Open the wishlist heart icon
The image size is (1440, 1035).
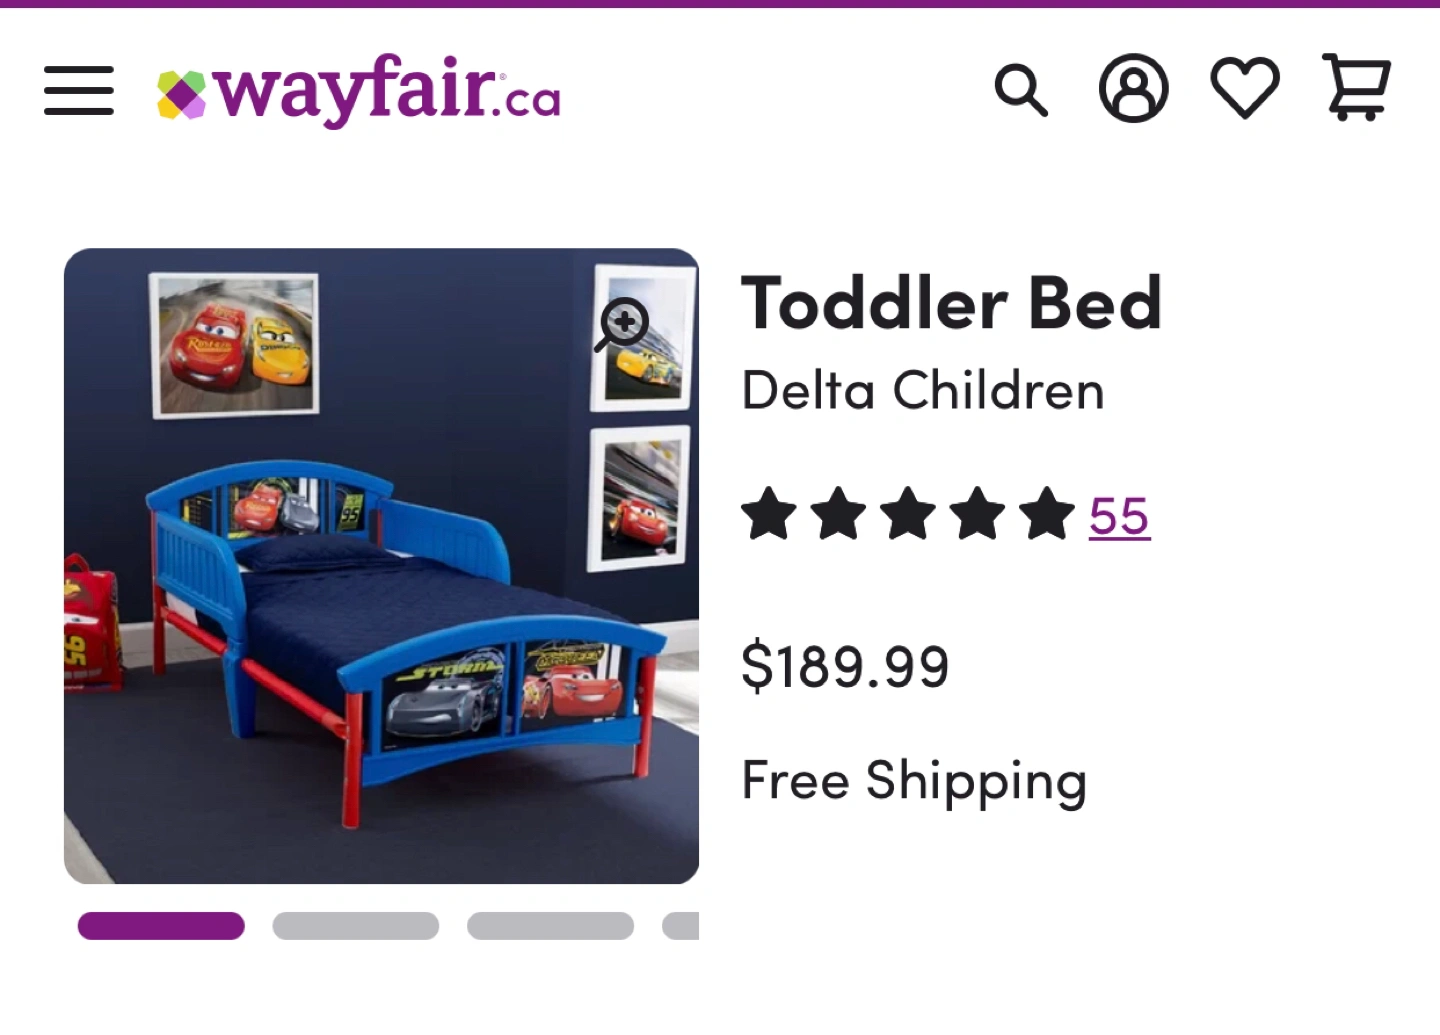pyautogui.click(x=1245, y=89)
